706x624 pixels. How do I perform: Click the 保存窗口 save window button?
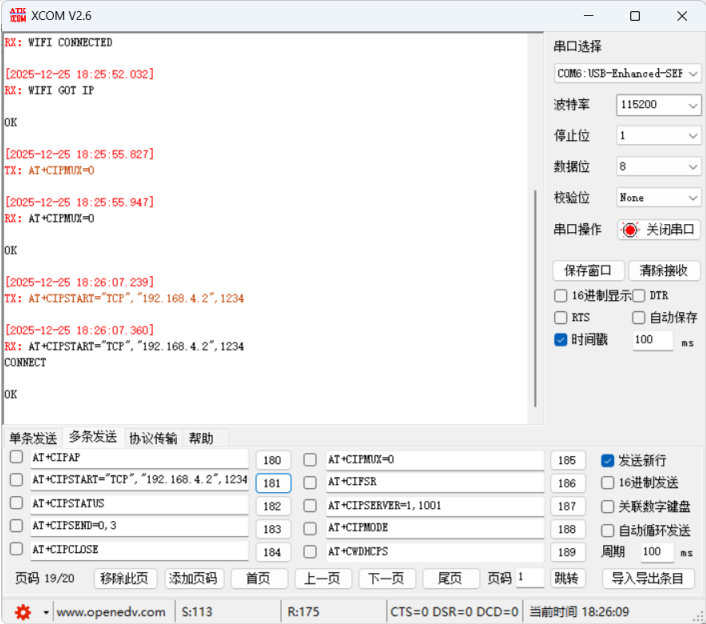(x=588, y=271)
